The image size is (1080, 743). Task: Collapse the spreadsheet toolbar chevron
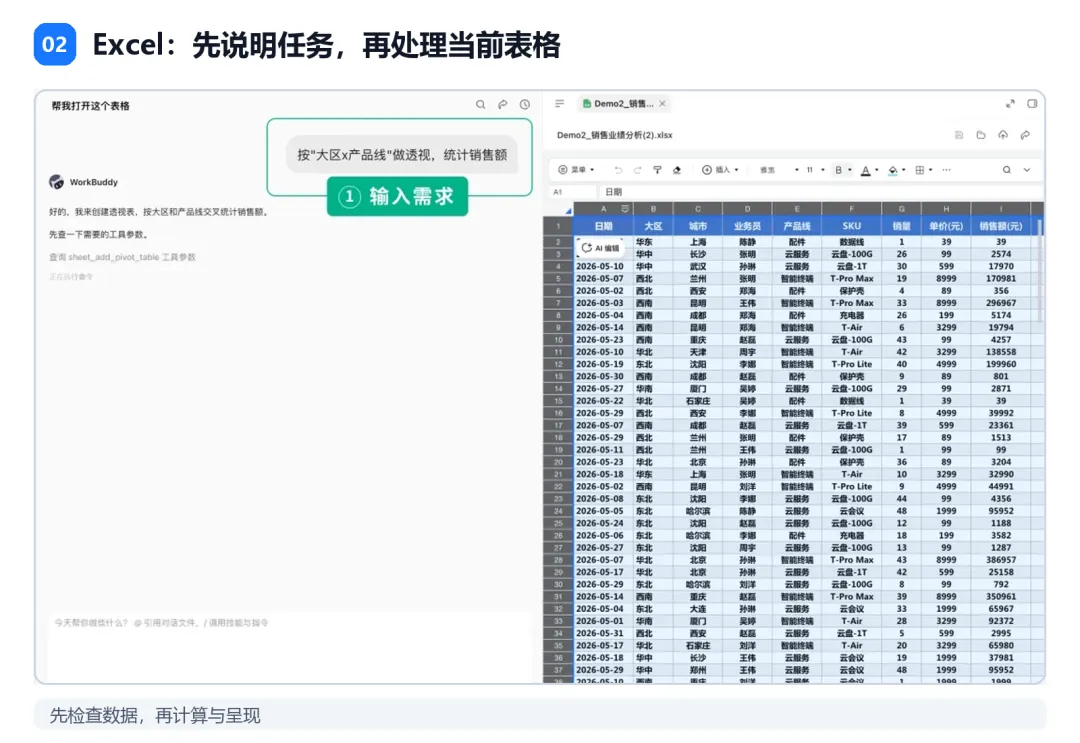1026,170
